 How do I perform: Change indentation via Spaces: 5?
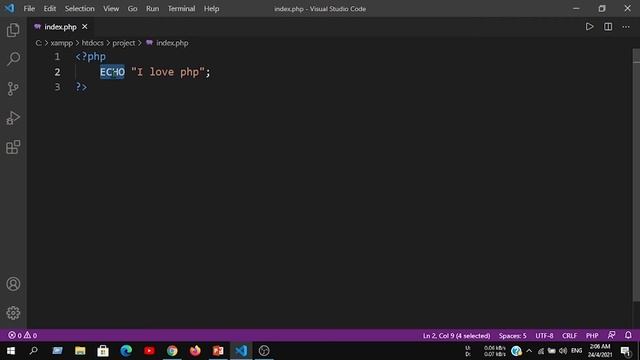[x=512, y=336]
